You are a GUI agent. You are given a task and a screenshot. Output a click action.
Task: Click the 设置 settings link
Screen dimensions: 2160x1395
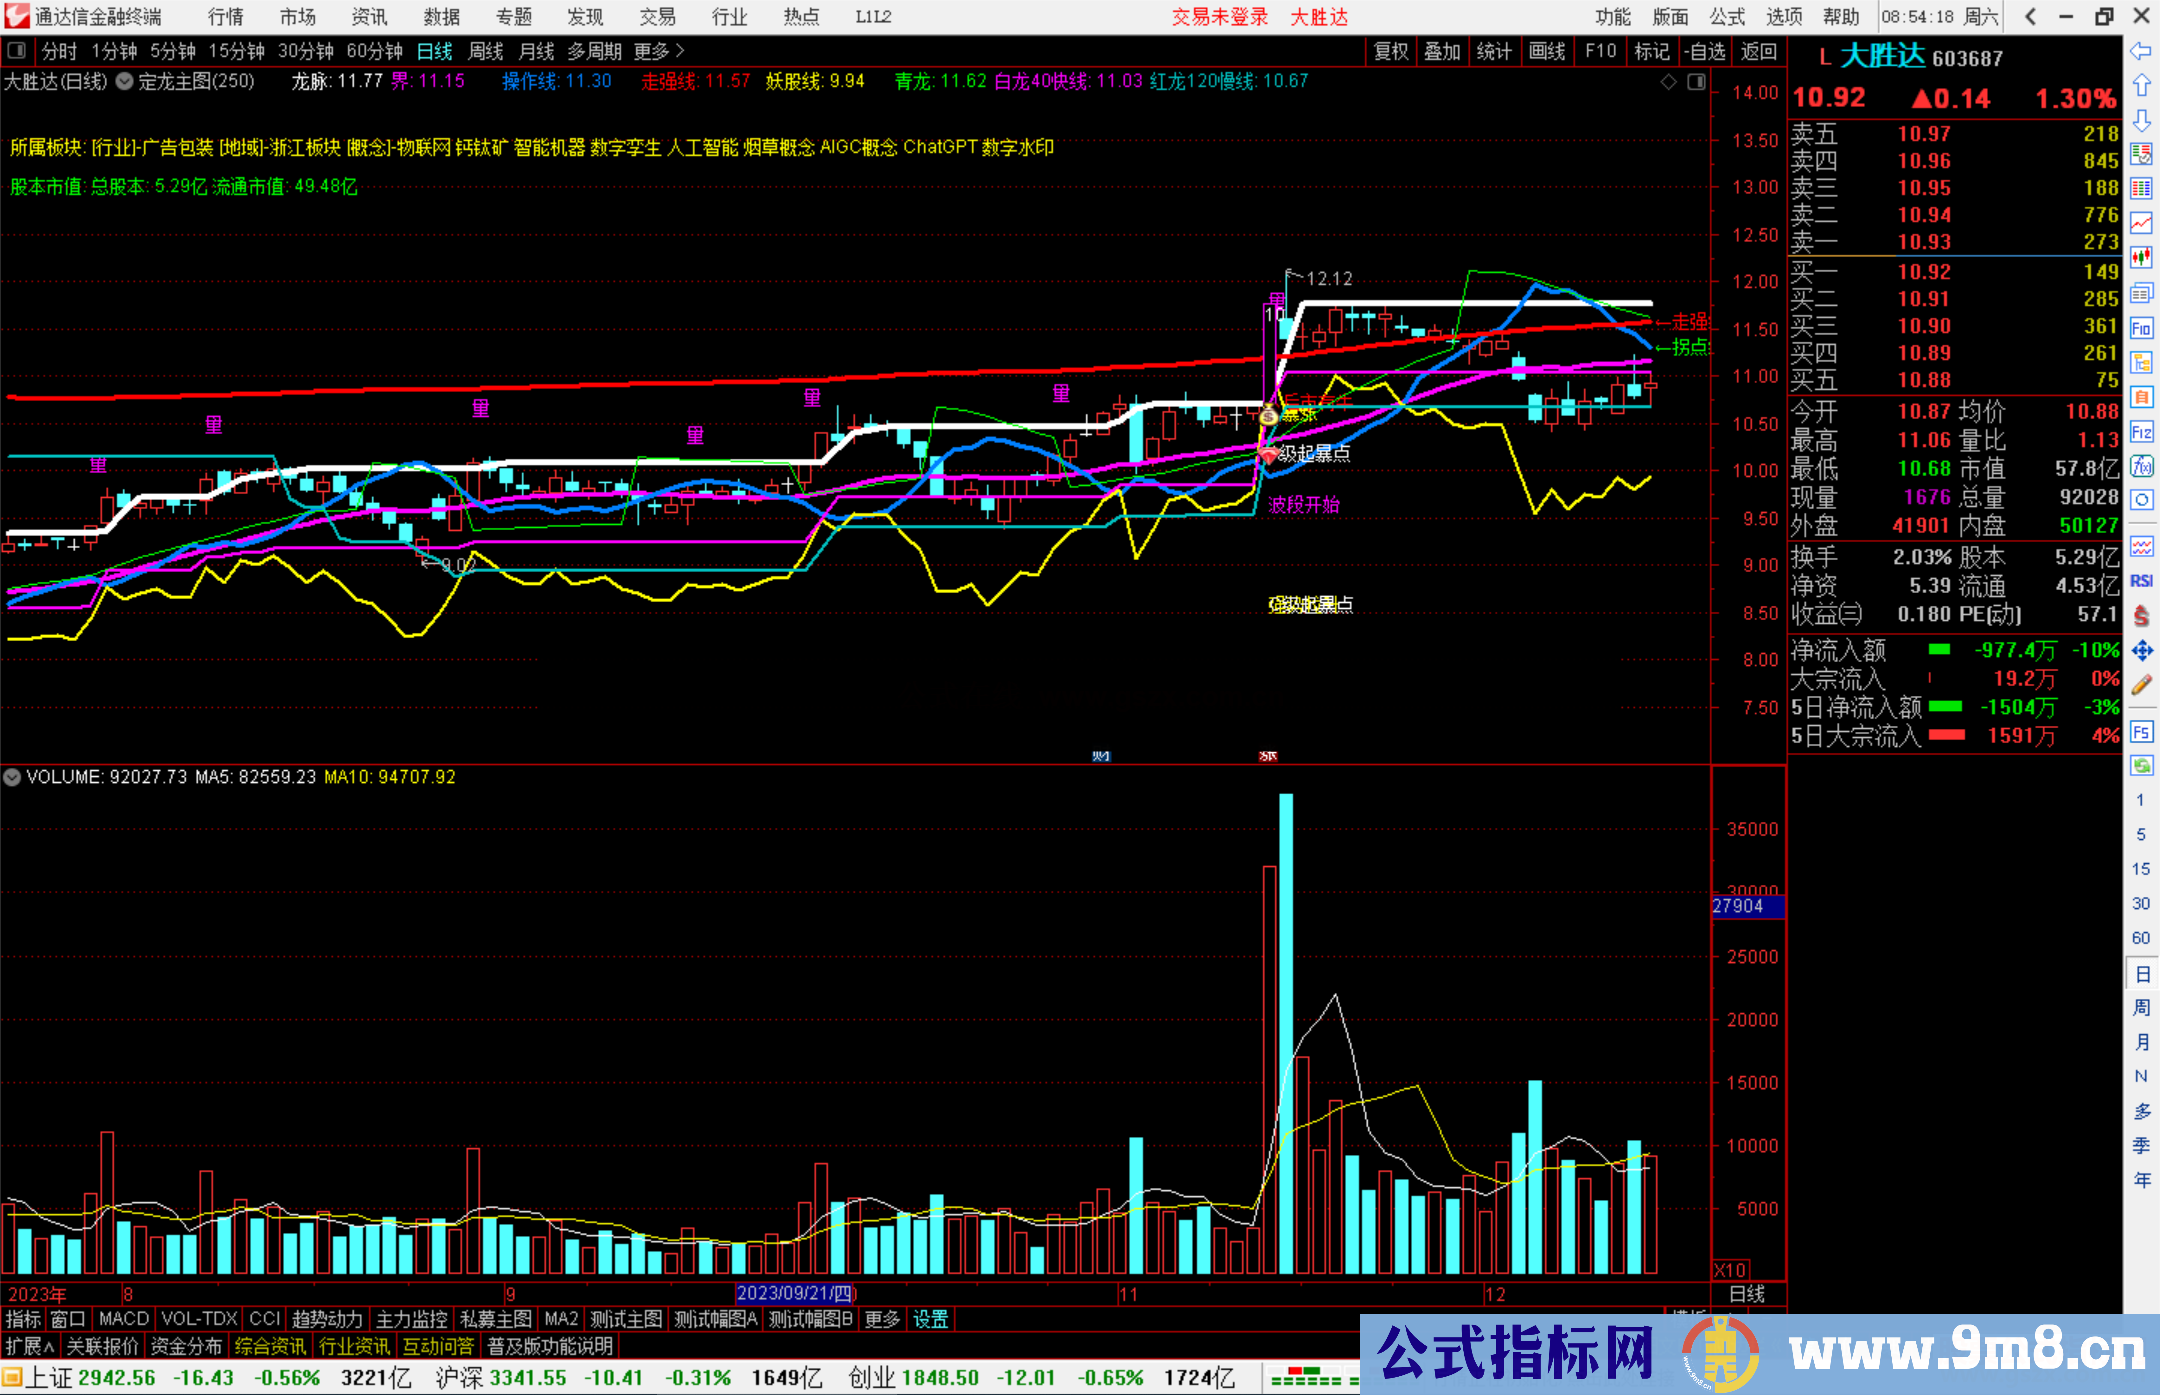[x=930, y=1319]
